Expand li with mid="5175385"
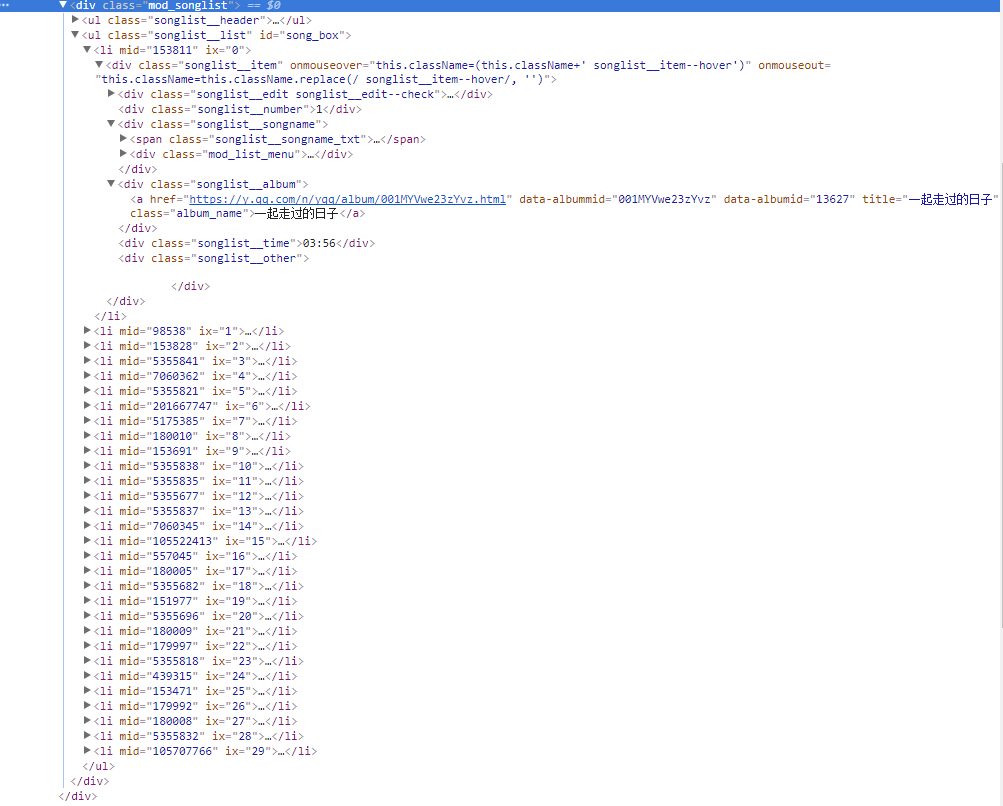Viewport: 1003px width, 806px height. click(87, 421)
